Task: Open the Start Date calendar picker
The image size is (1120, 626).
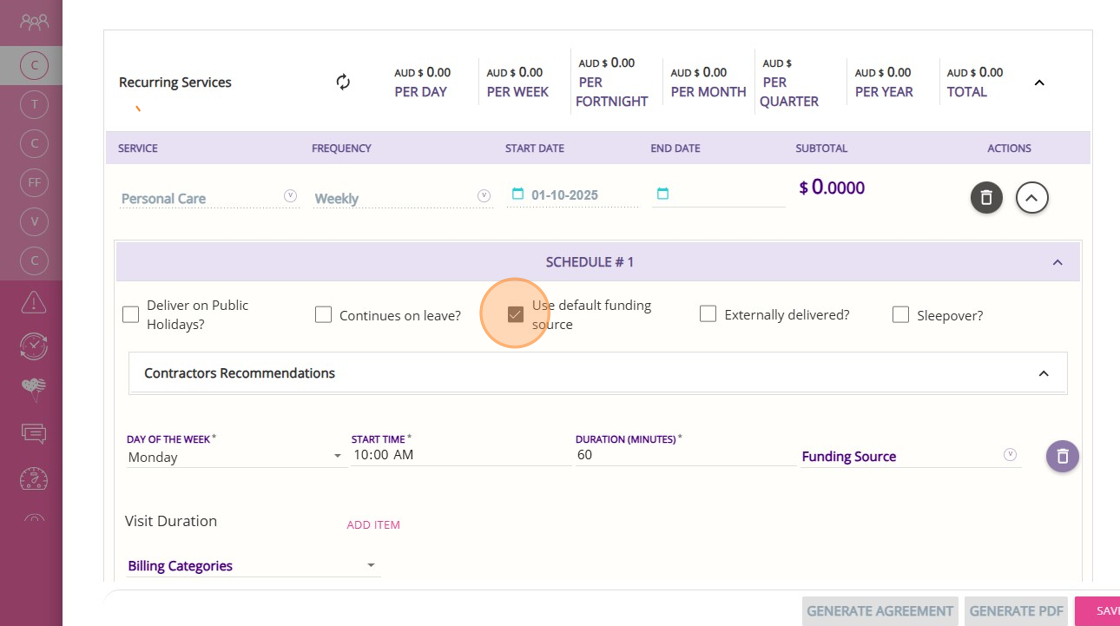Action: click(x=517, y=194)
